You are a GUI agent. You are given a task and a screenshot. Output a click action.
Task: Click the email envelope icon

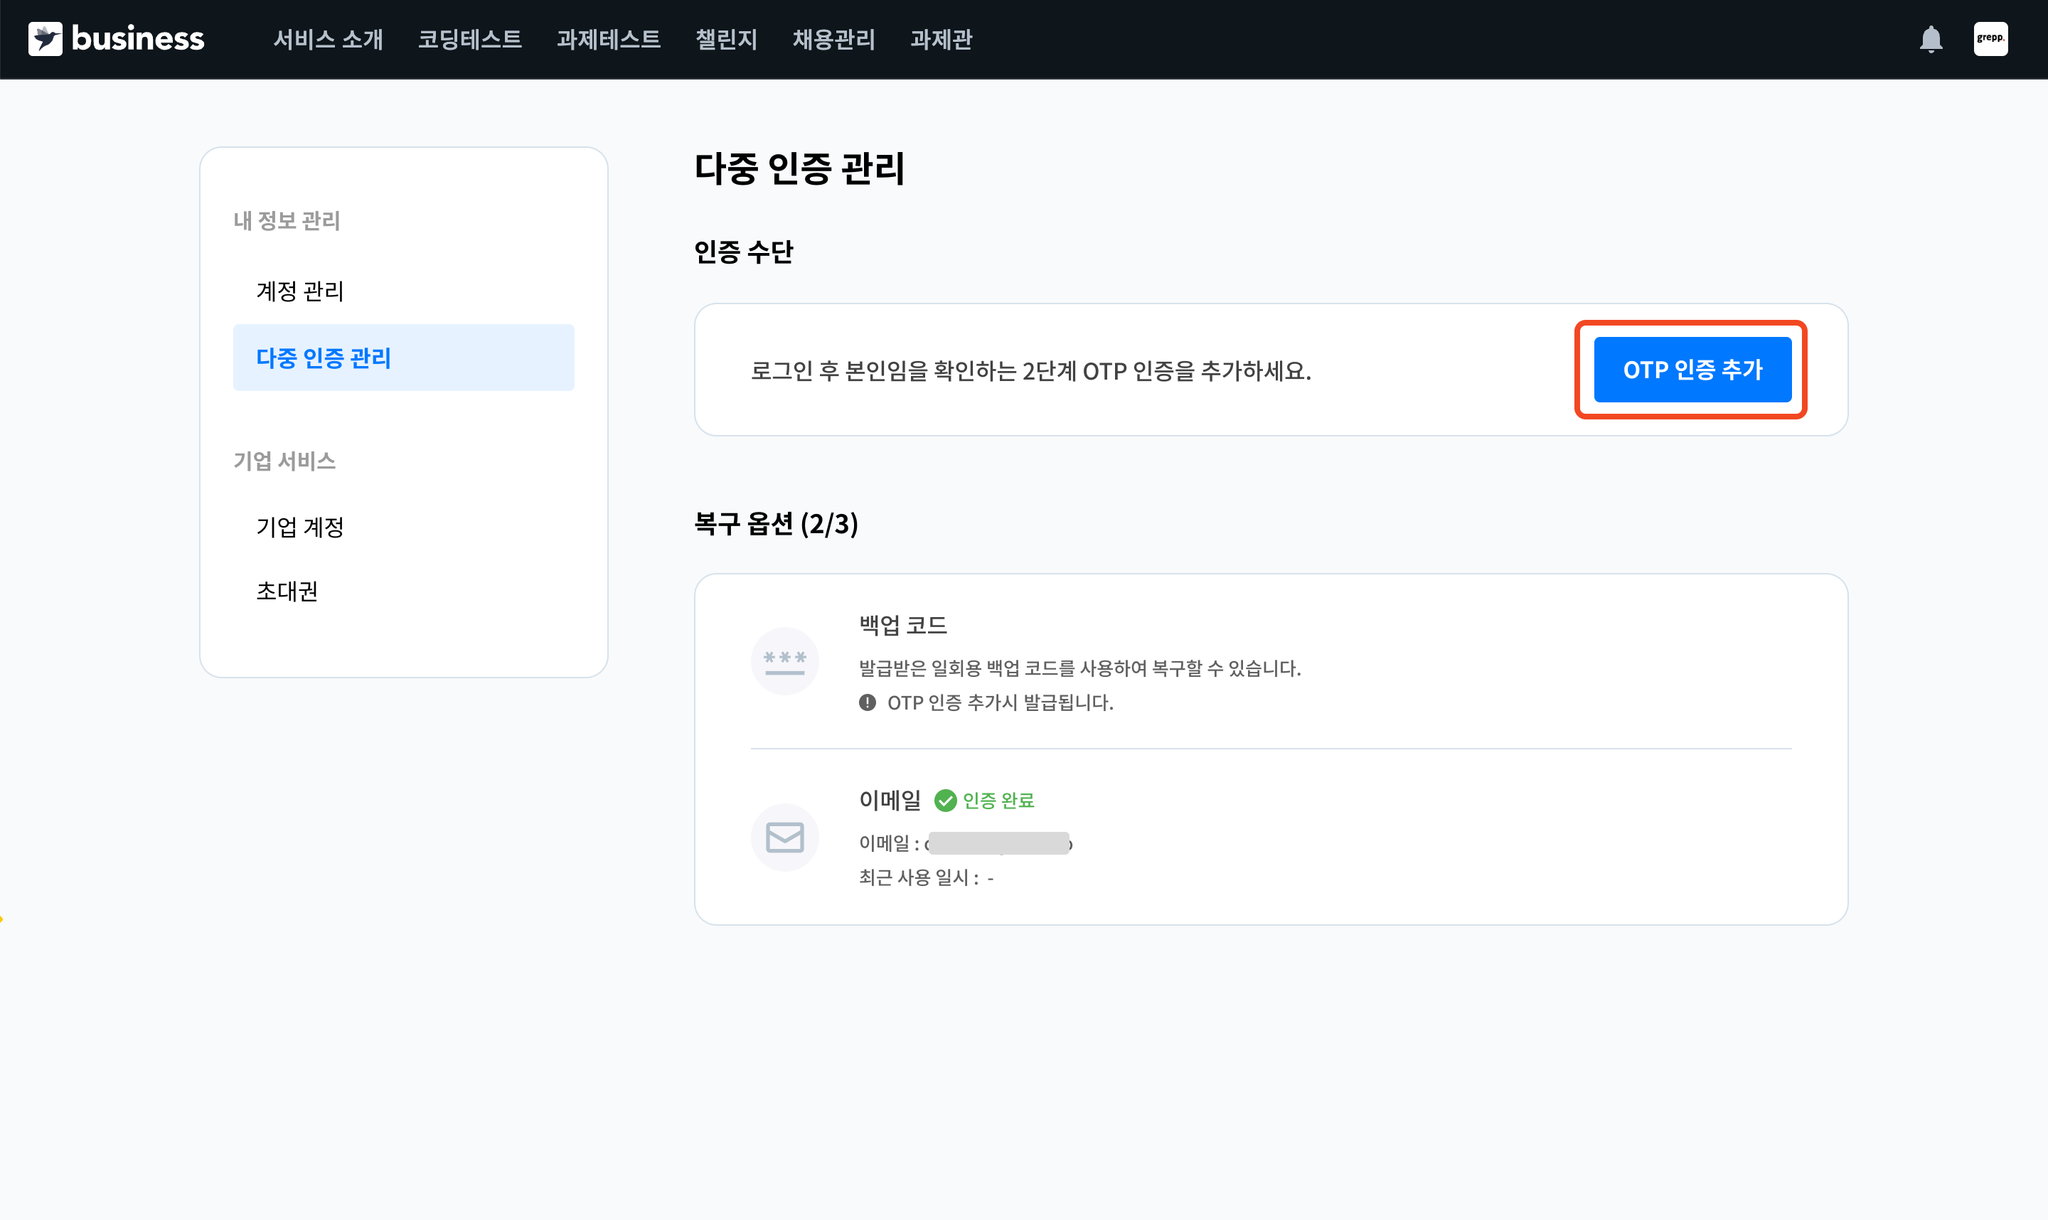(785, 837)
